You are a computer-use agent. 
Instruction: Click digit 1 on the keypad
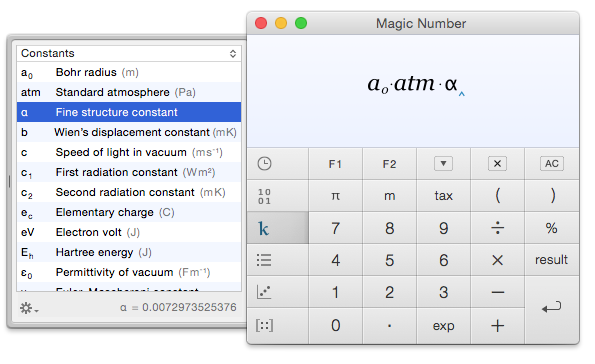pyautogui.click(x=335, y=292)
